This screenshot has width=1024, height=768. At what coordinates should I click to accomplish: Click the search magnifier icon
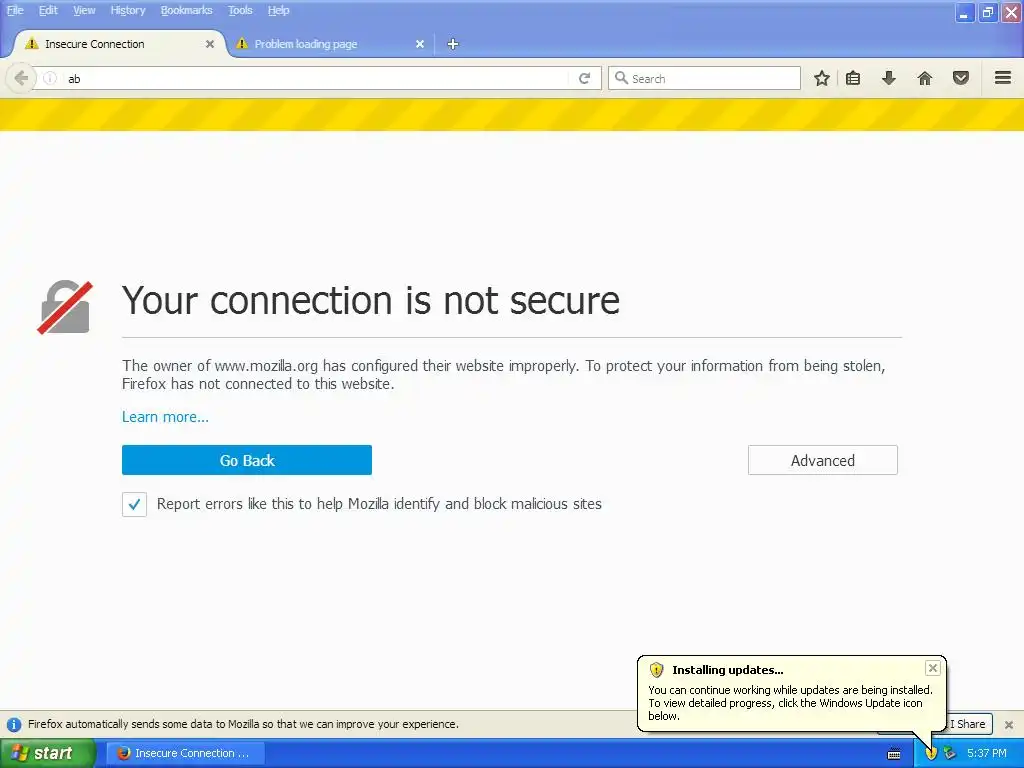pyautogui.click(x=621, y=78)
